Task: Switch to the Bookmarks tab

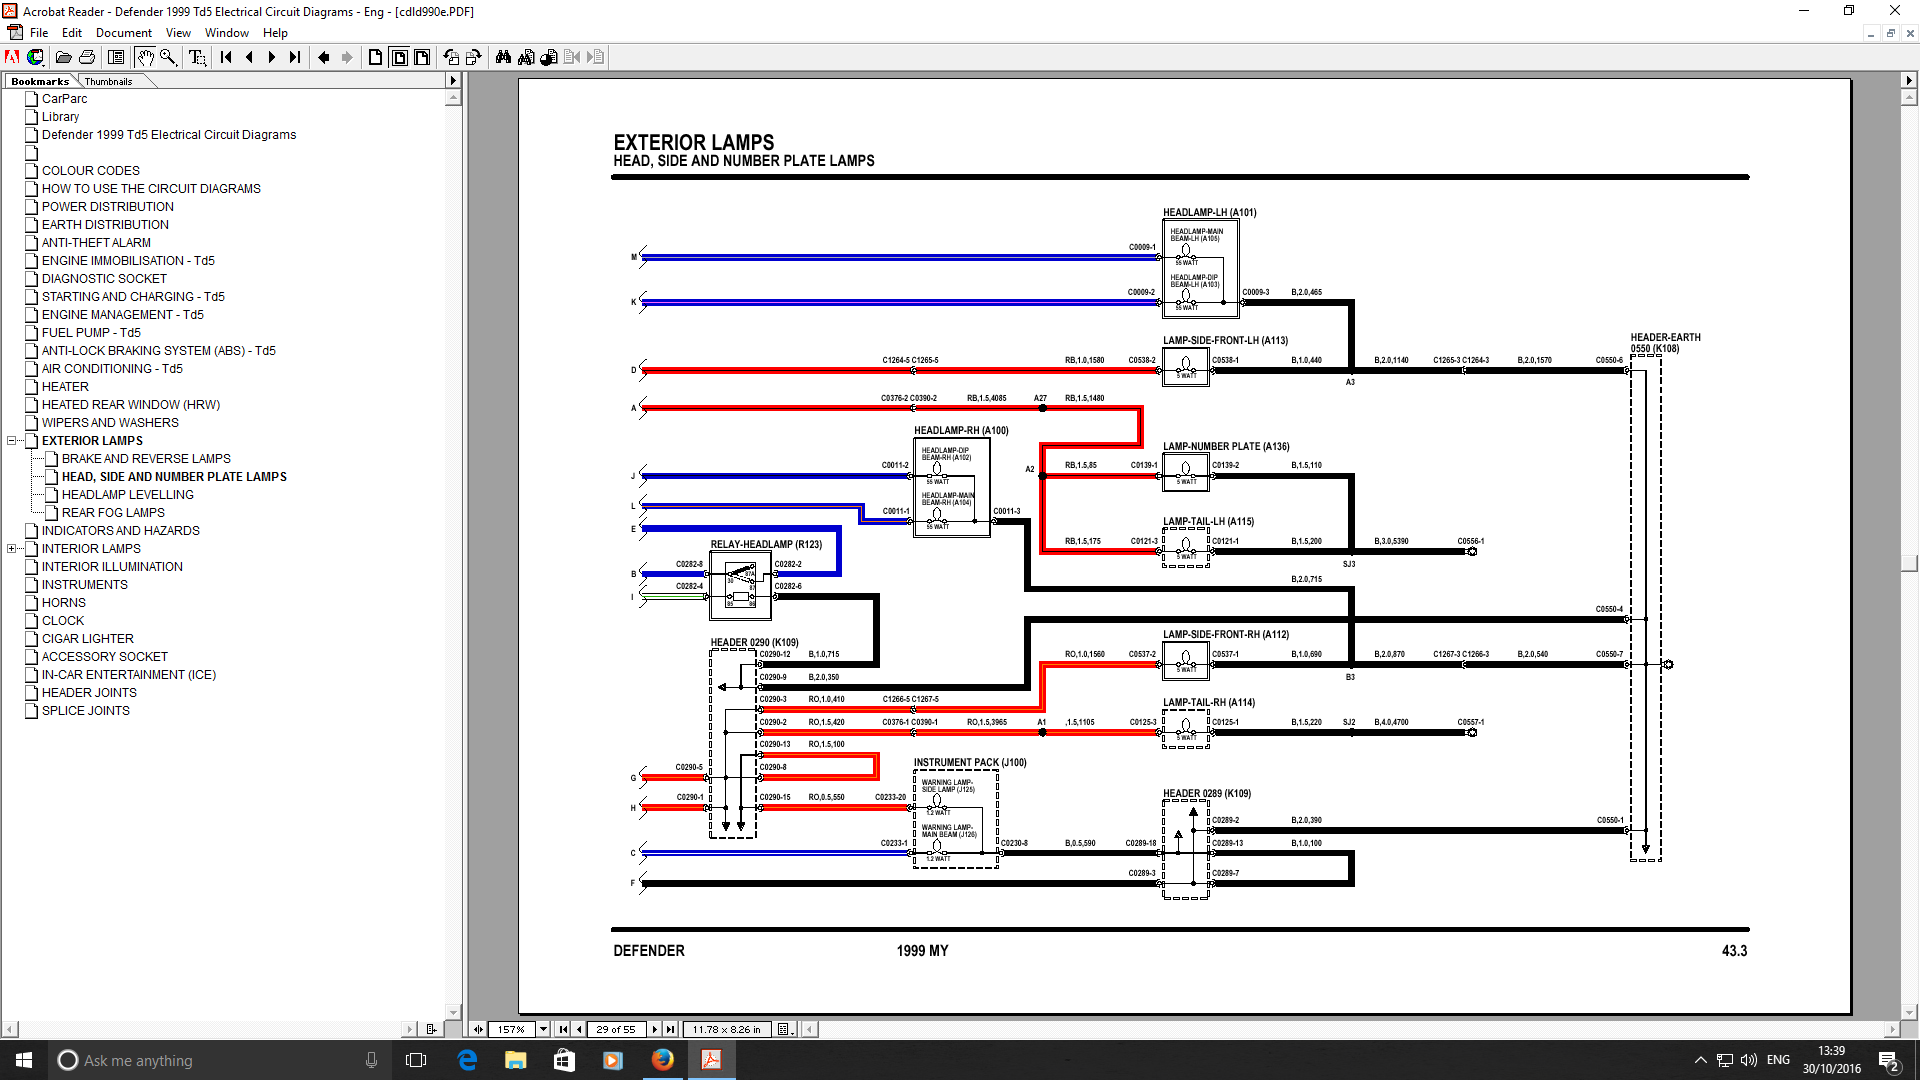Action: click(x=40, y=82)
